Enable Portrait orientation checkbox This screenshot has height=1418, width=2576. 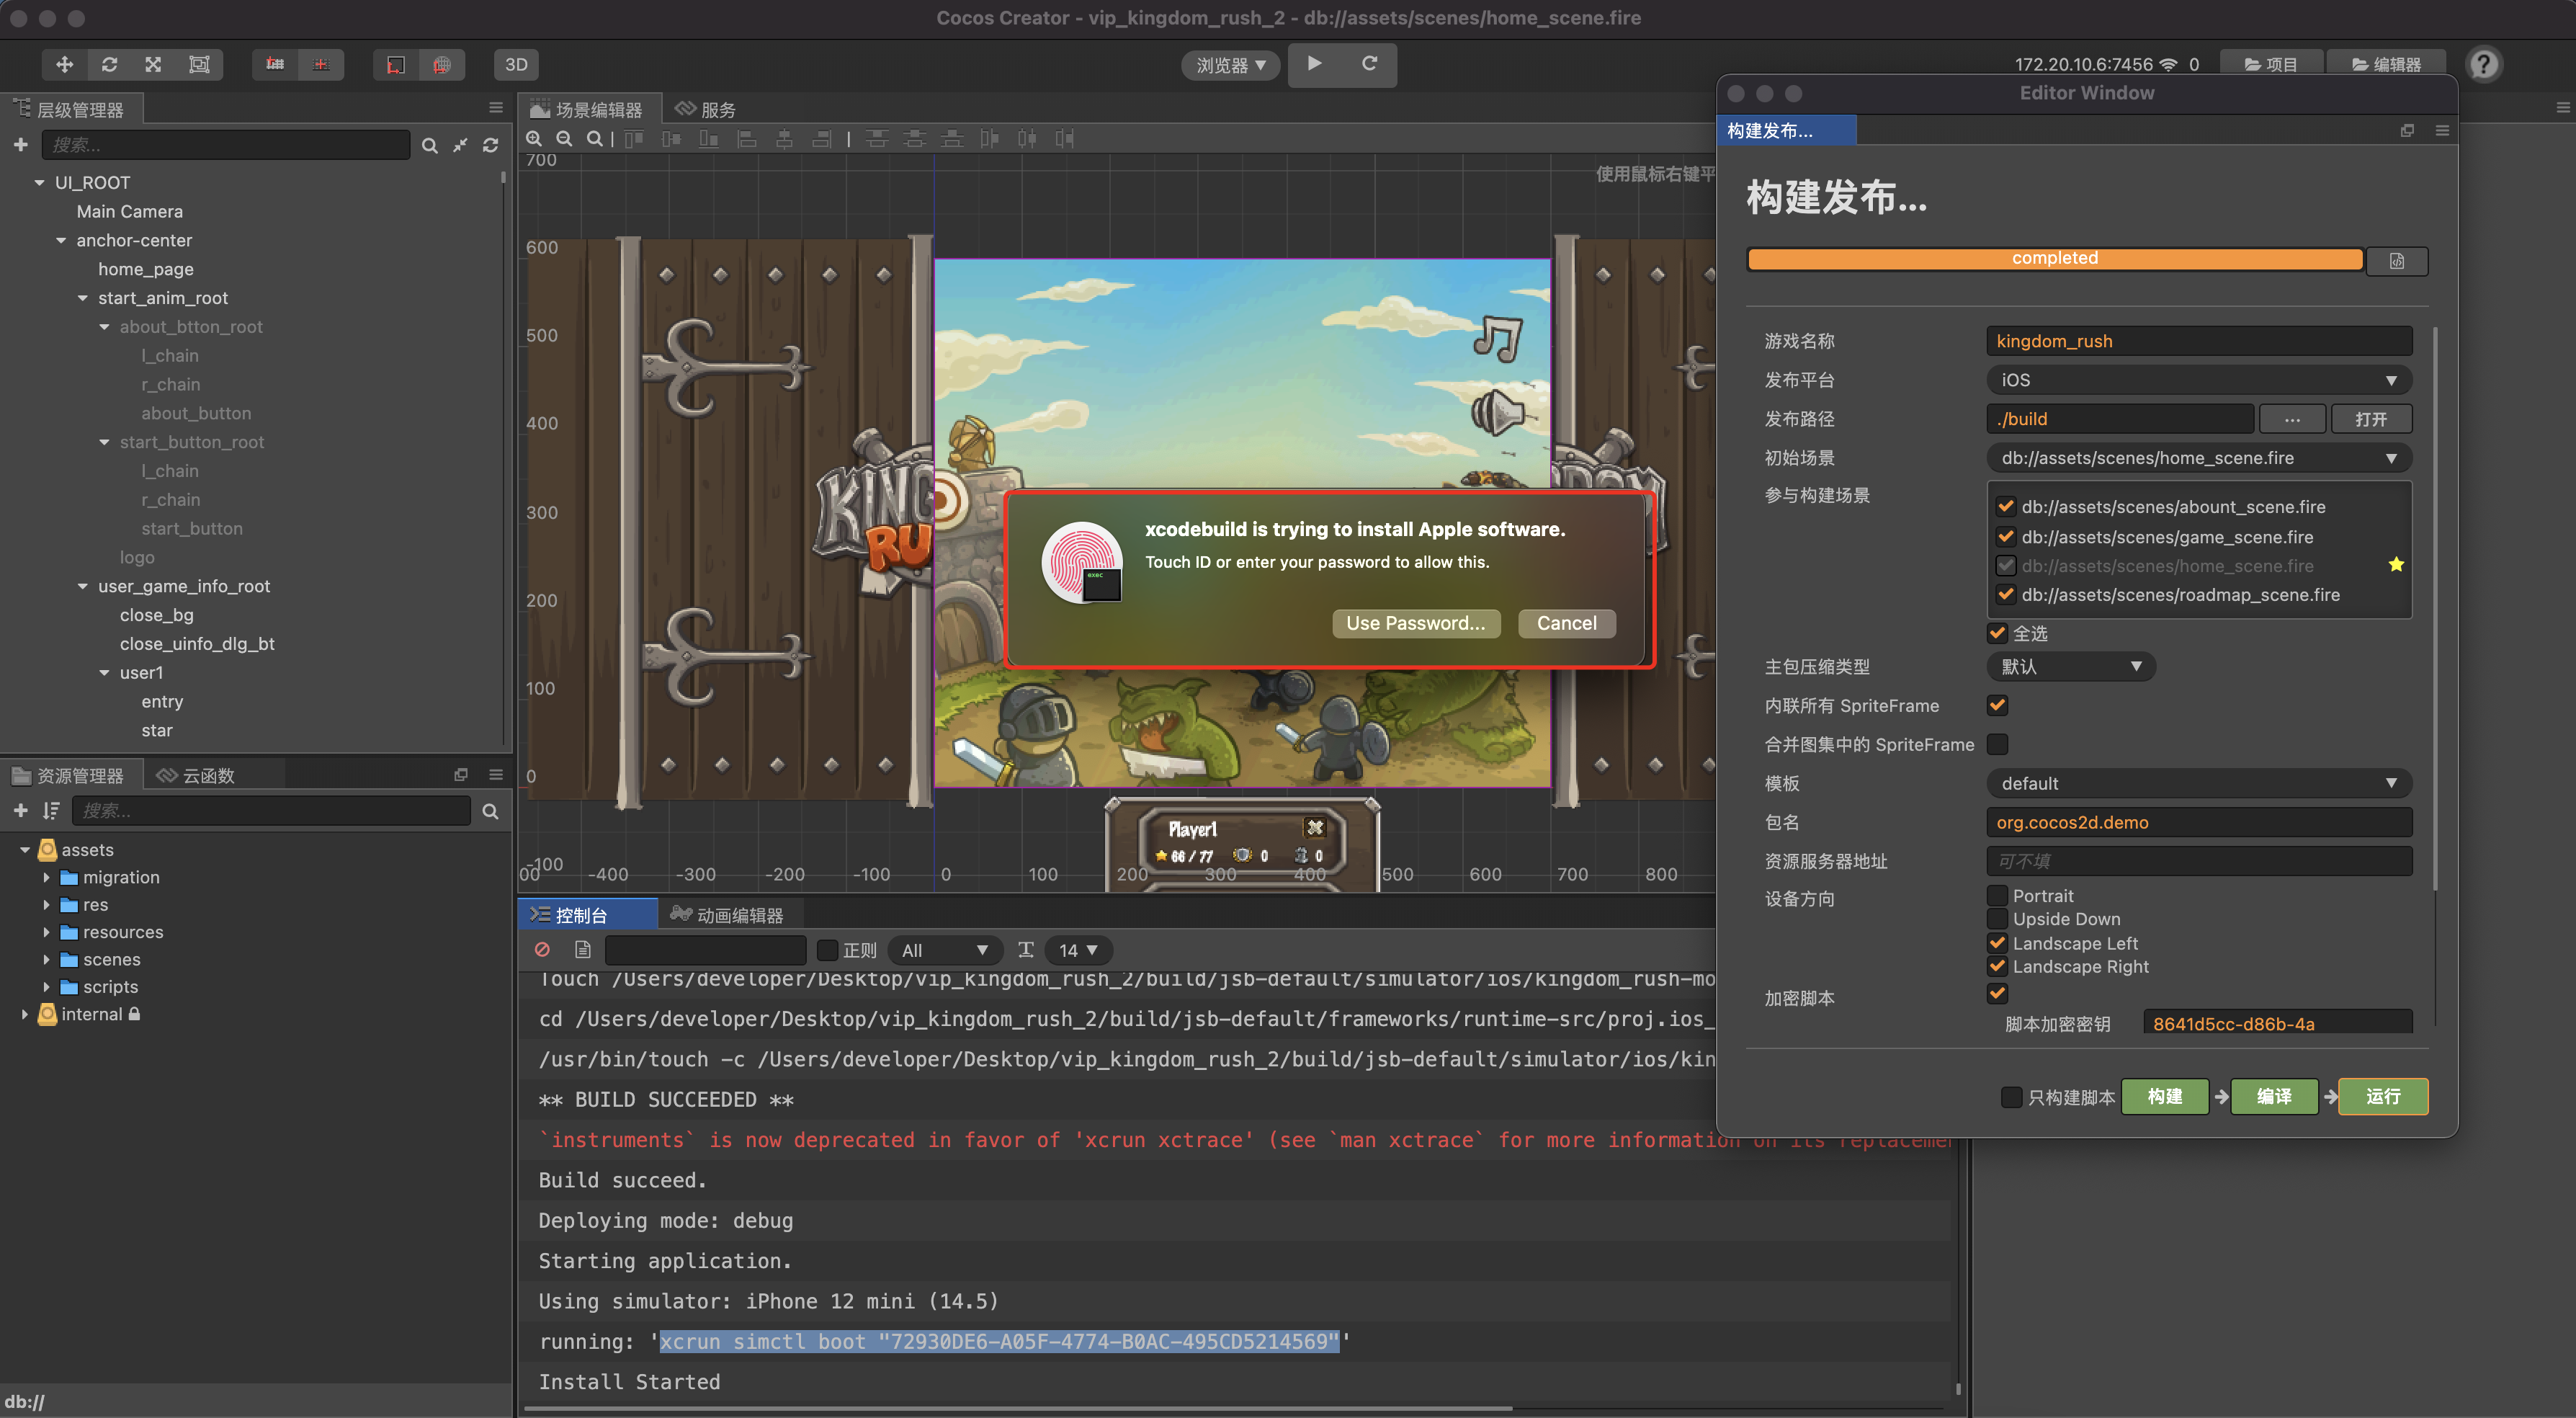click(1997, 895)
